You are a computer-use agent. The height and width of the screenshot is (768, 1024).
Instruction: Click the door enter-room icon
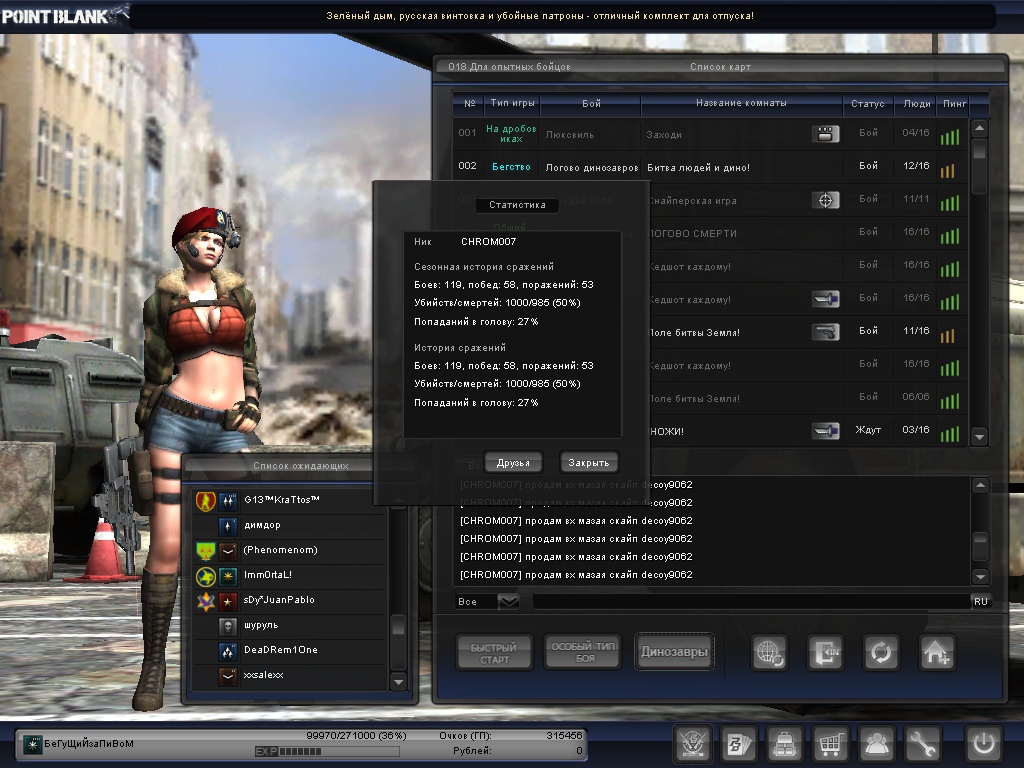[826, 653]
